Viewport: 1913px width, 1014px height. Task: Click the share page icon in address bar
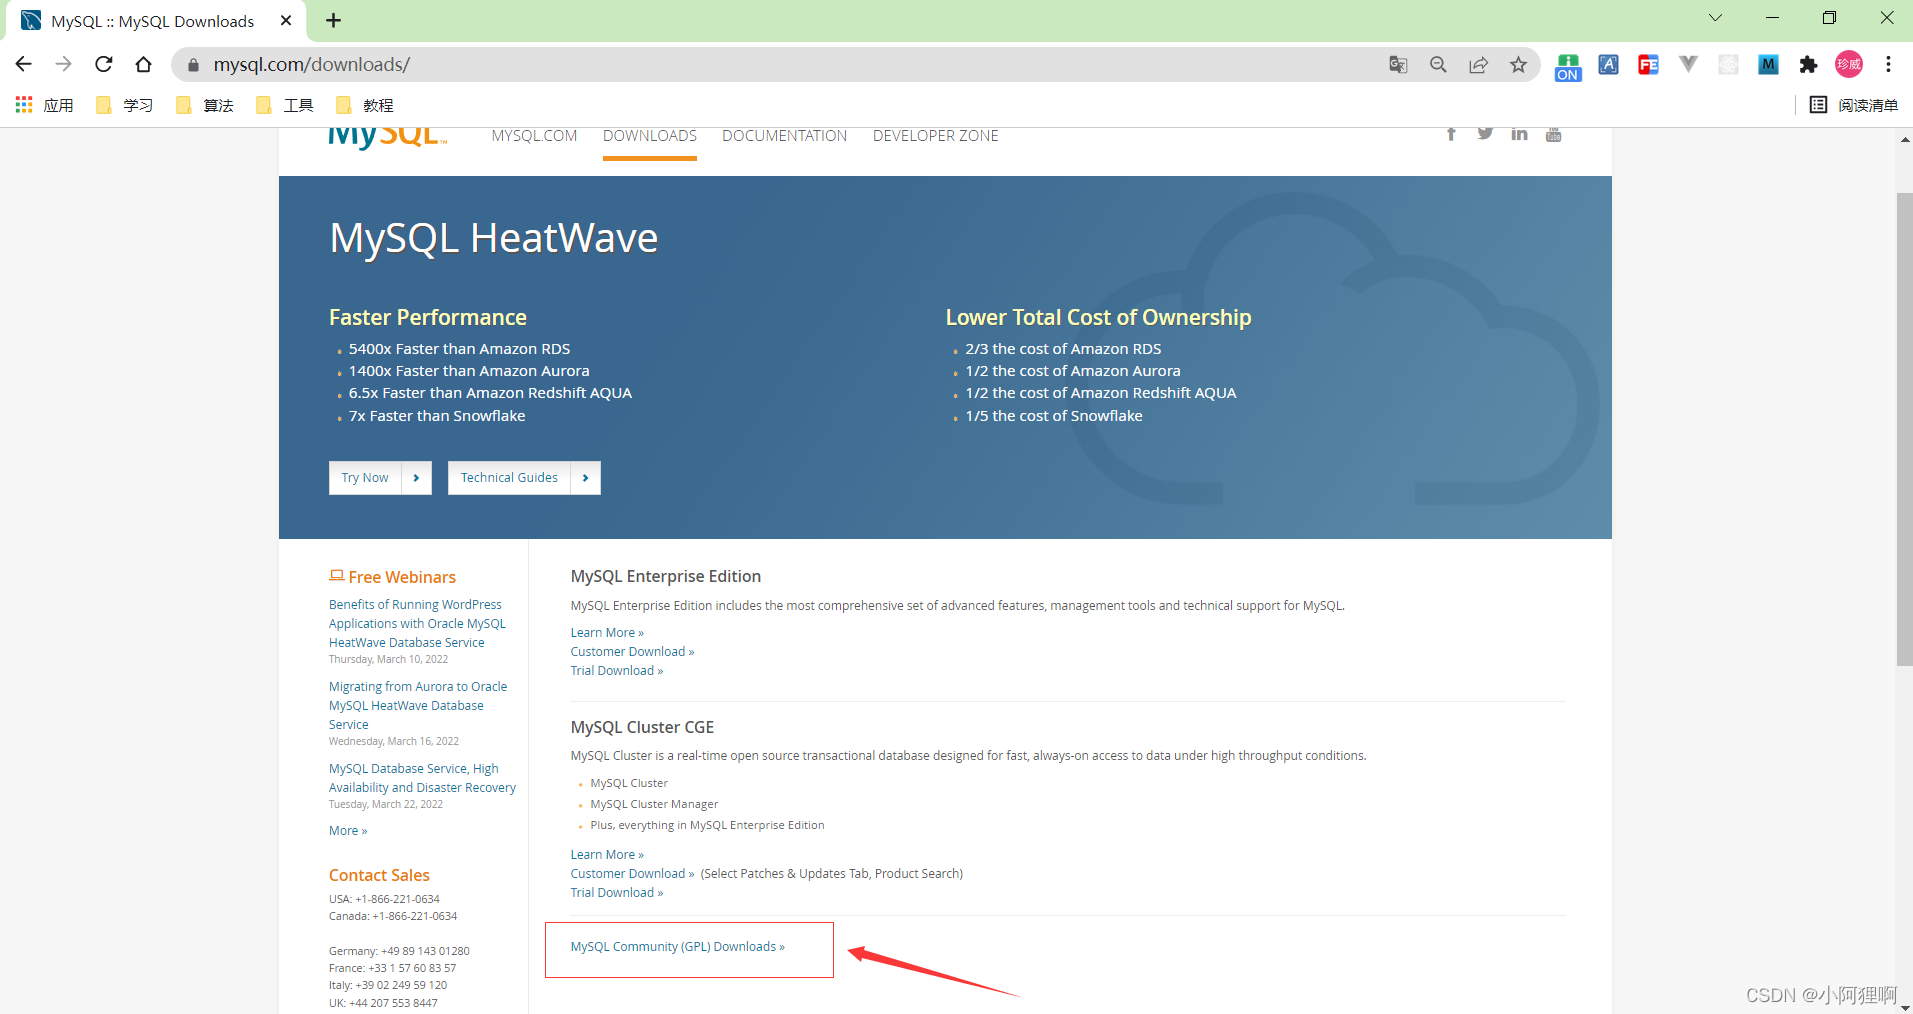tap(1478, 65)
